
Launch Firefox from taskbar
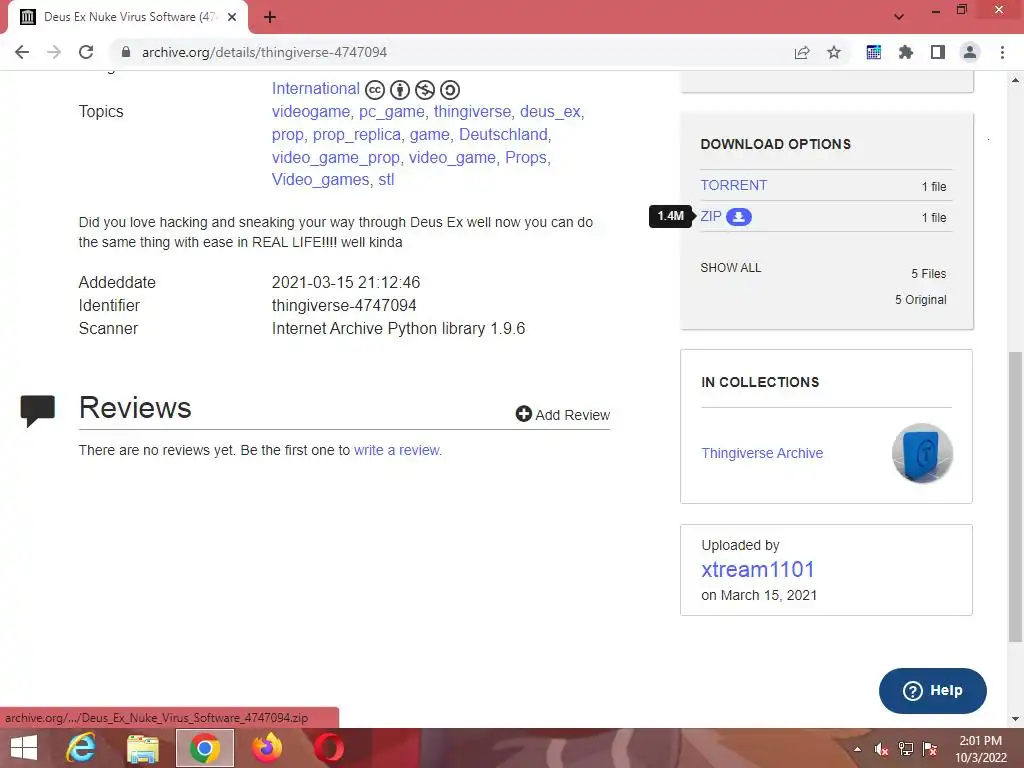click(x=266, y=748)
